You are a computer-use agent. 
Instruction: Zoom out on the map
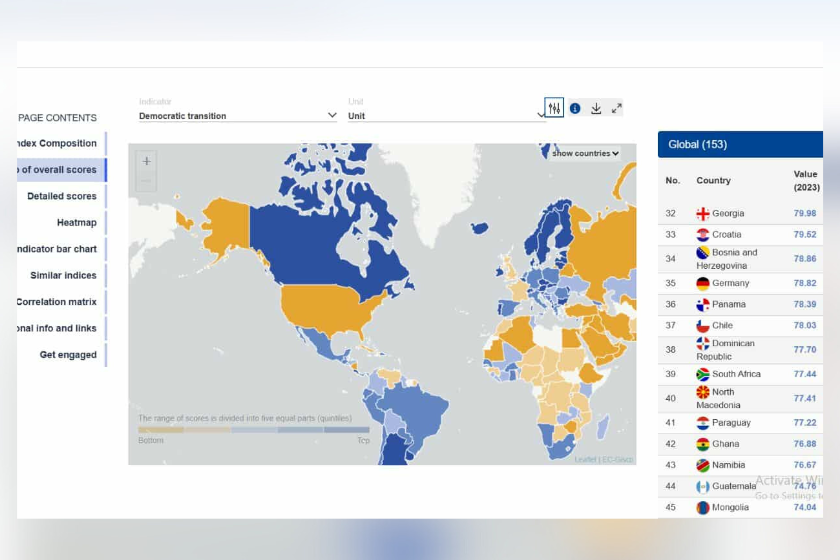coord(147,181)
